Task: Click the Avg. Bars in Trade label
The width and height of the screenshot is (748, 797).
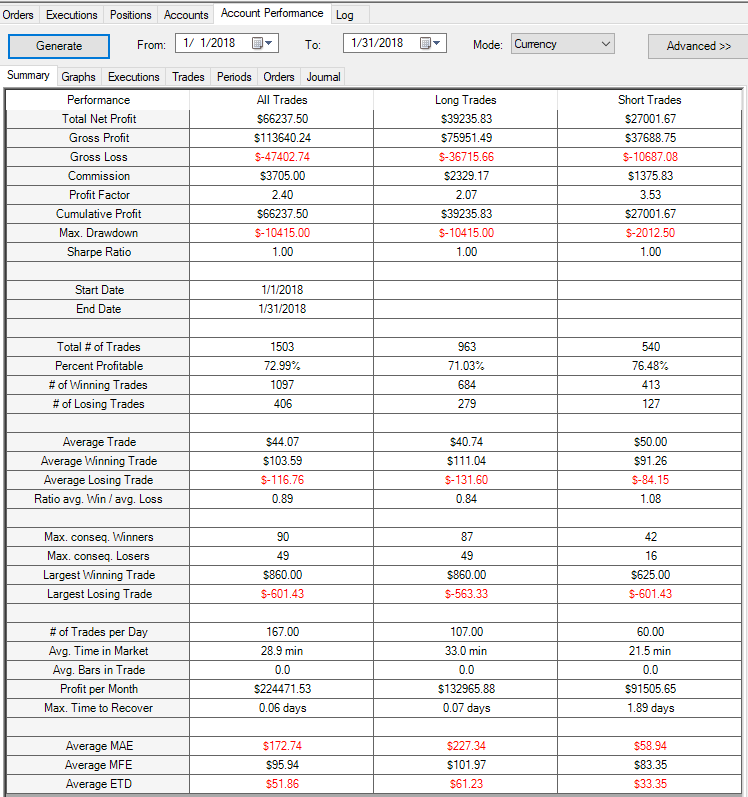Action: 99,670
